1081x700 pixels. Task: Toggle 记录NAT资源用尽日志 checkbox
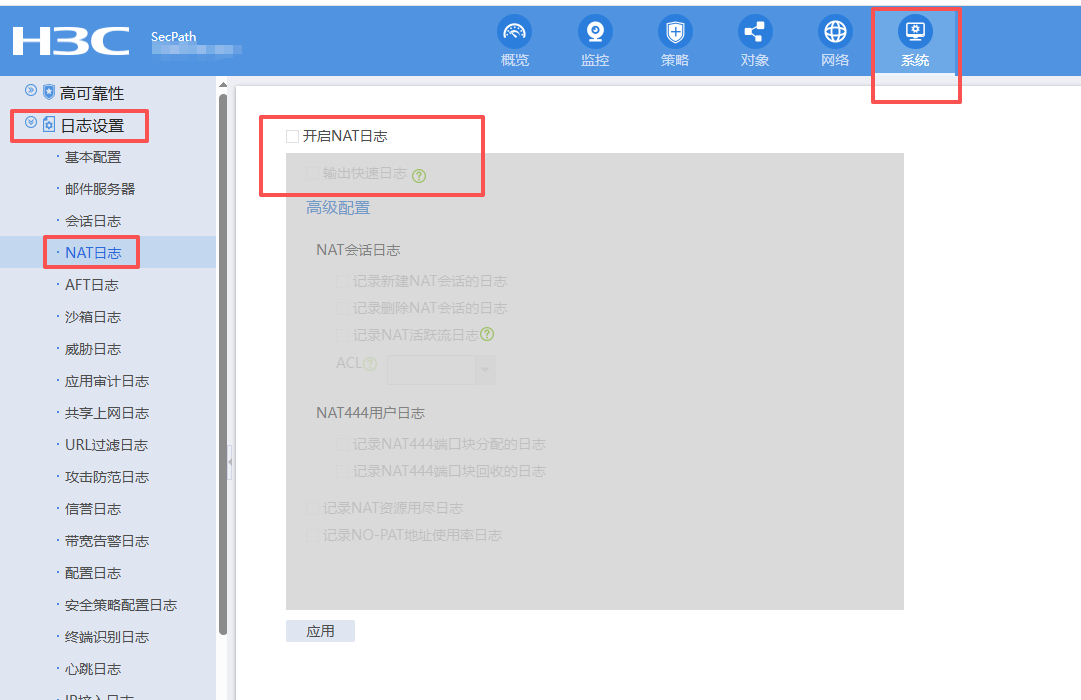[x=313, y=508]
